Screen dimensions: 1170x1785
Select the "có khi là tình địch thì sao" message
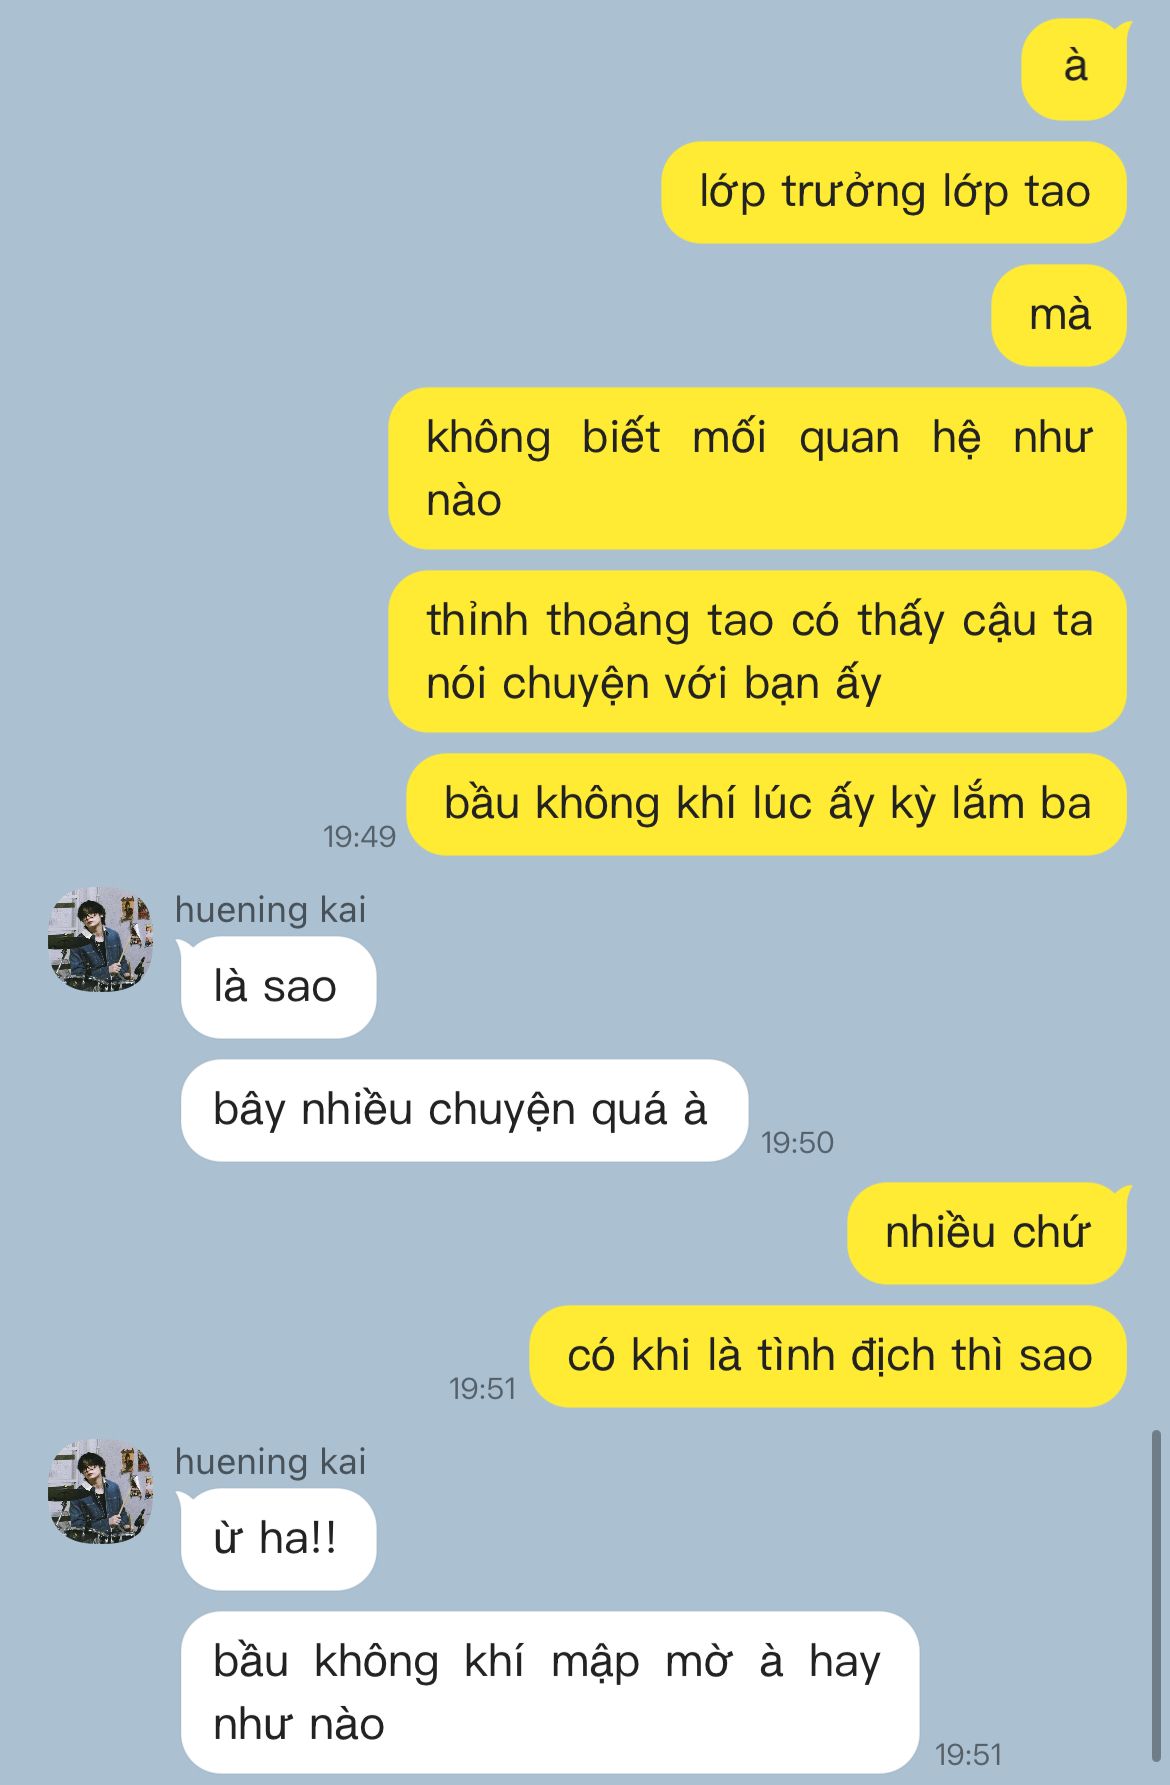point(828,1356)
